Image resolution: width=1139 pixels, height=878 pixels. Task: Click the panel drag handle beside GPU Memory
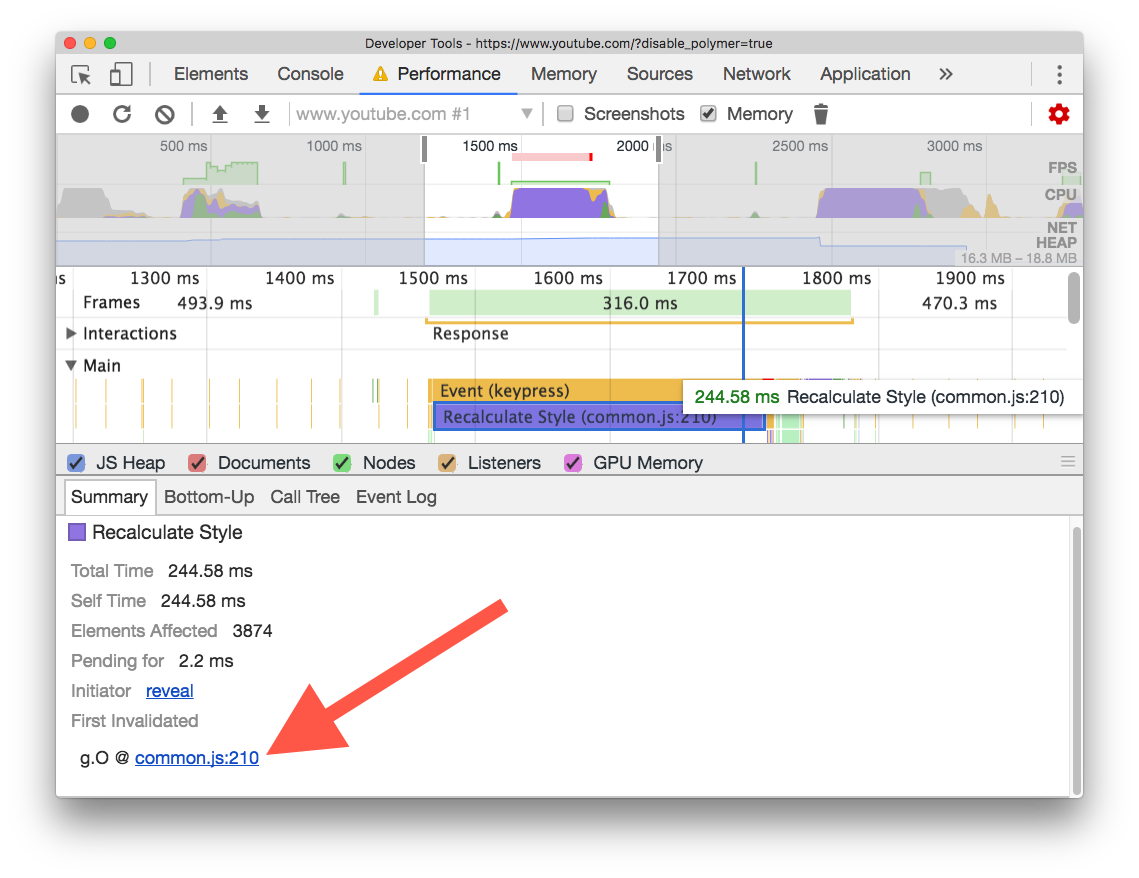point(1067,462)
